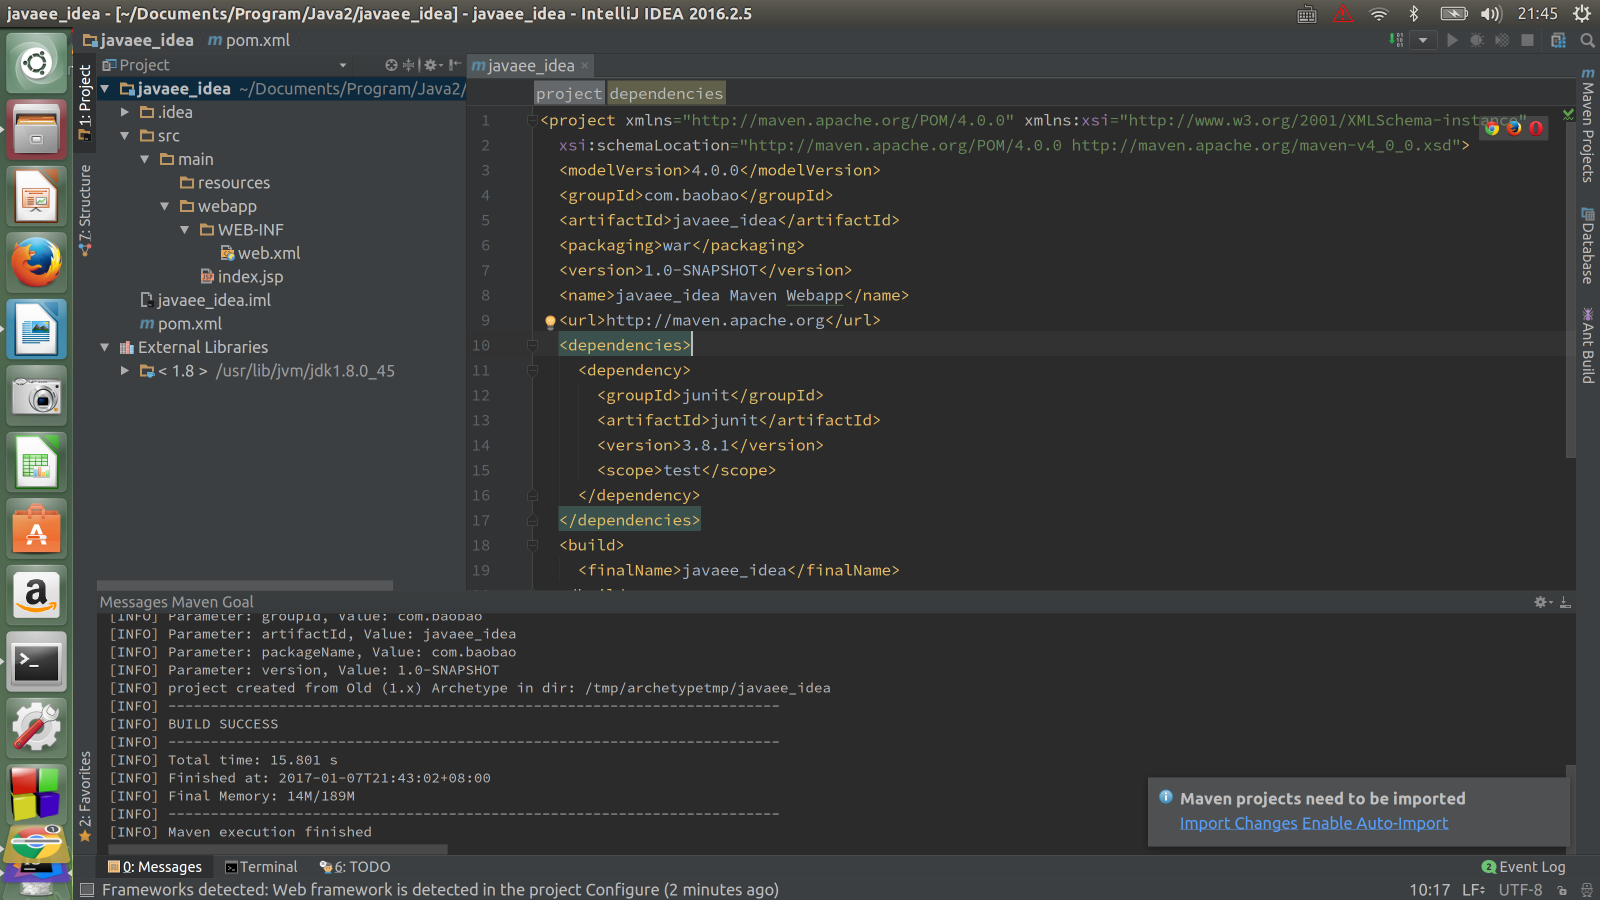Open the Ant Build side tab
The width and height of the screenshot is (1600, 900).
tap(1588, 346)
